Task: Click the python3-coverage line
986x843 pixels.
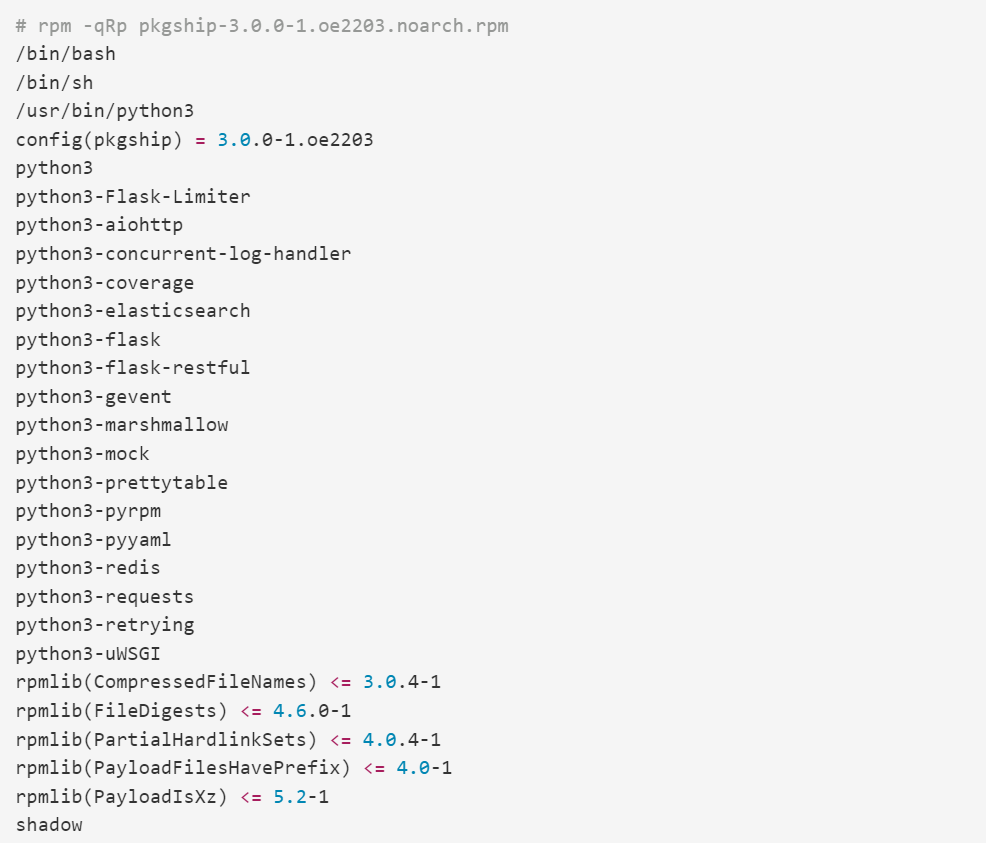Action: (105, 282)
